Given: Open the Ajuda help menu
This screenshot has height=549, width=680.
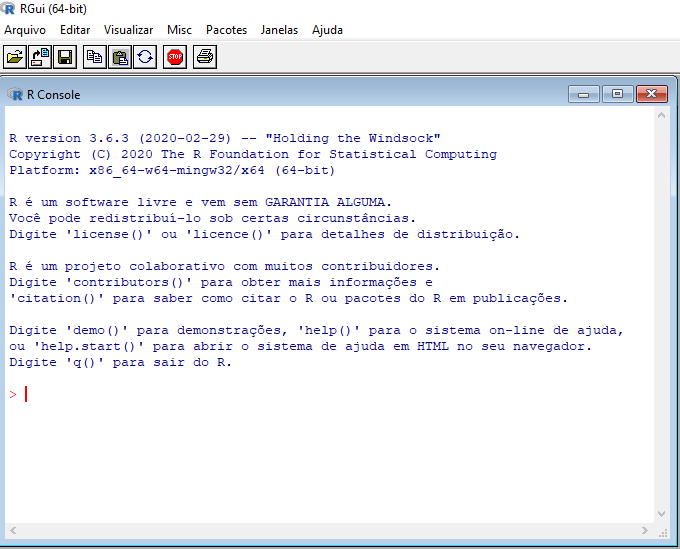Looking at the screenshot, I should coord(327,30).
